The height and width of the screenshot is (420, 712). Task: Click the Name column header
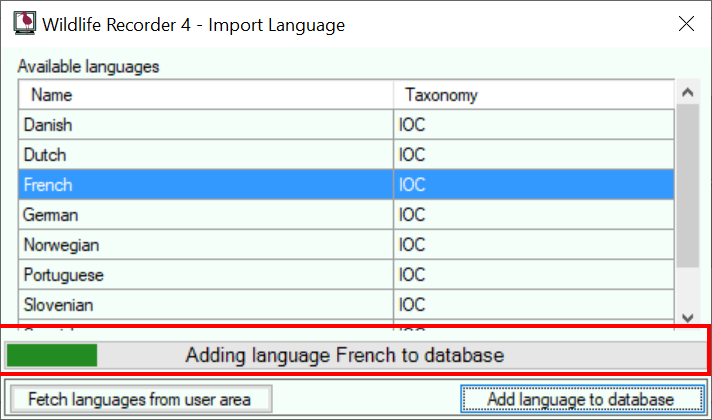point(206,95)
